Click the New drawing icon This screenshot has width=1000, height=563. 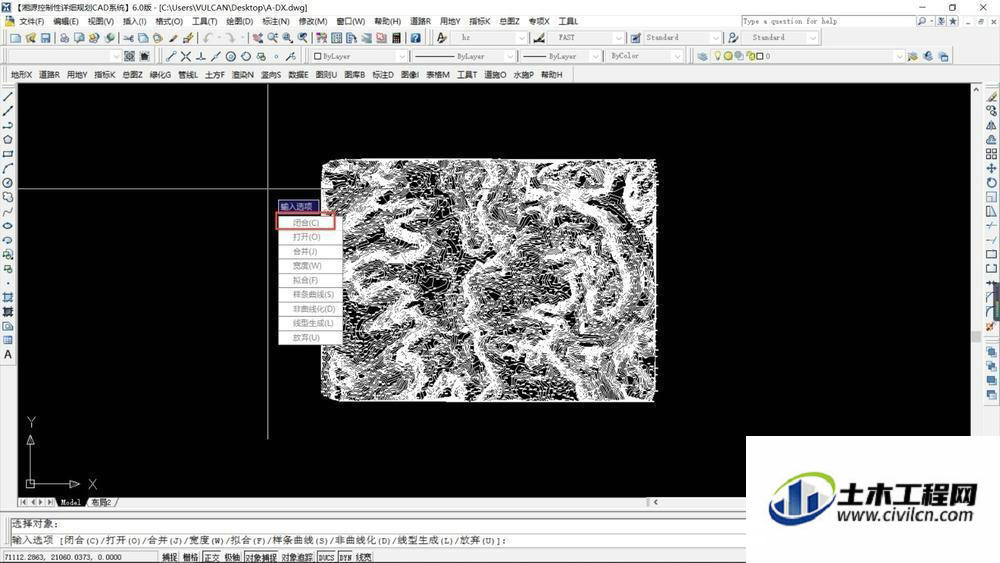tap(15, 38)
